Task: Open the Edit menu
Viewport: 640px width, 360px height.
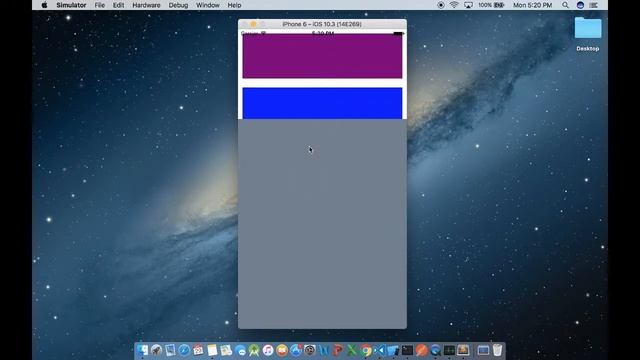Action: 118,5
